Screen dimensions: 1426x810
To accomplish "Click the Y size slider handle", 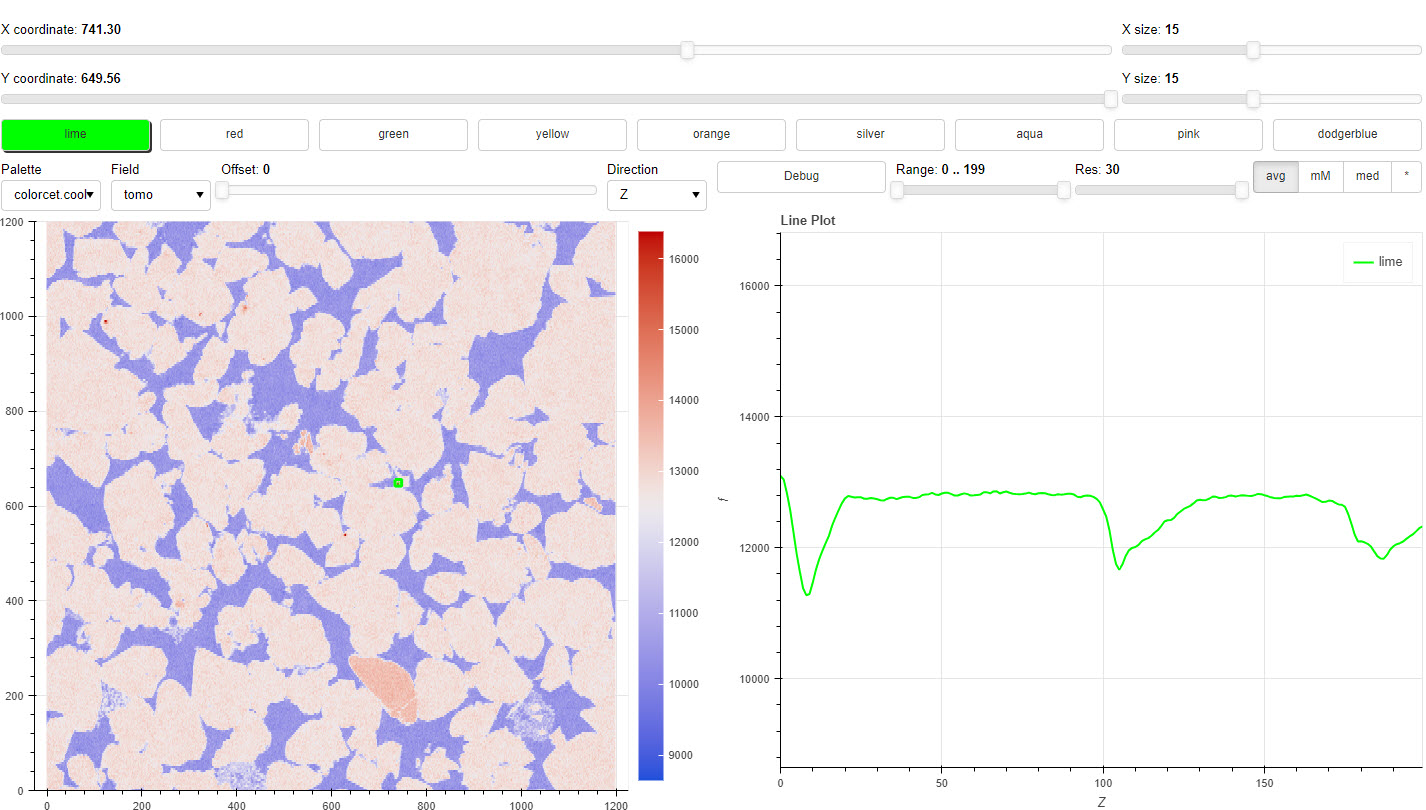I will click(x=1253, y=99).
